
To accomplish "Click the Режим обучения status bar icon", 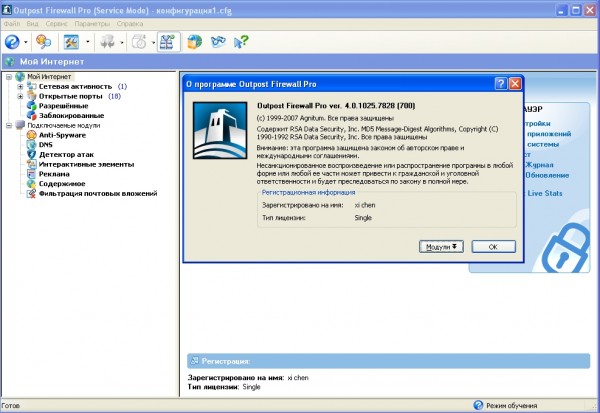I will click(x=478, y=405).
